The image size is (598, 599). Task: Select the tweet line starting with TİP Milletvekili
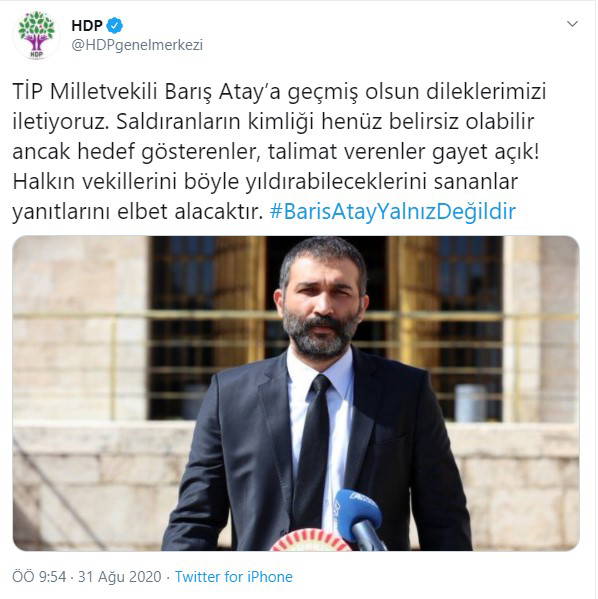279,92
